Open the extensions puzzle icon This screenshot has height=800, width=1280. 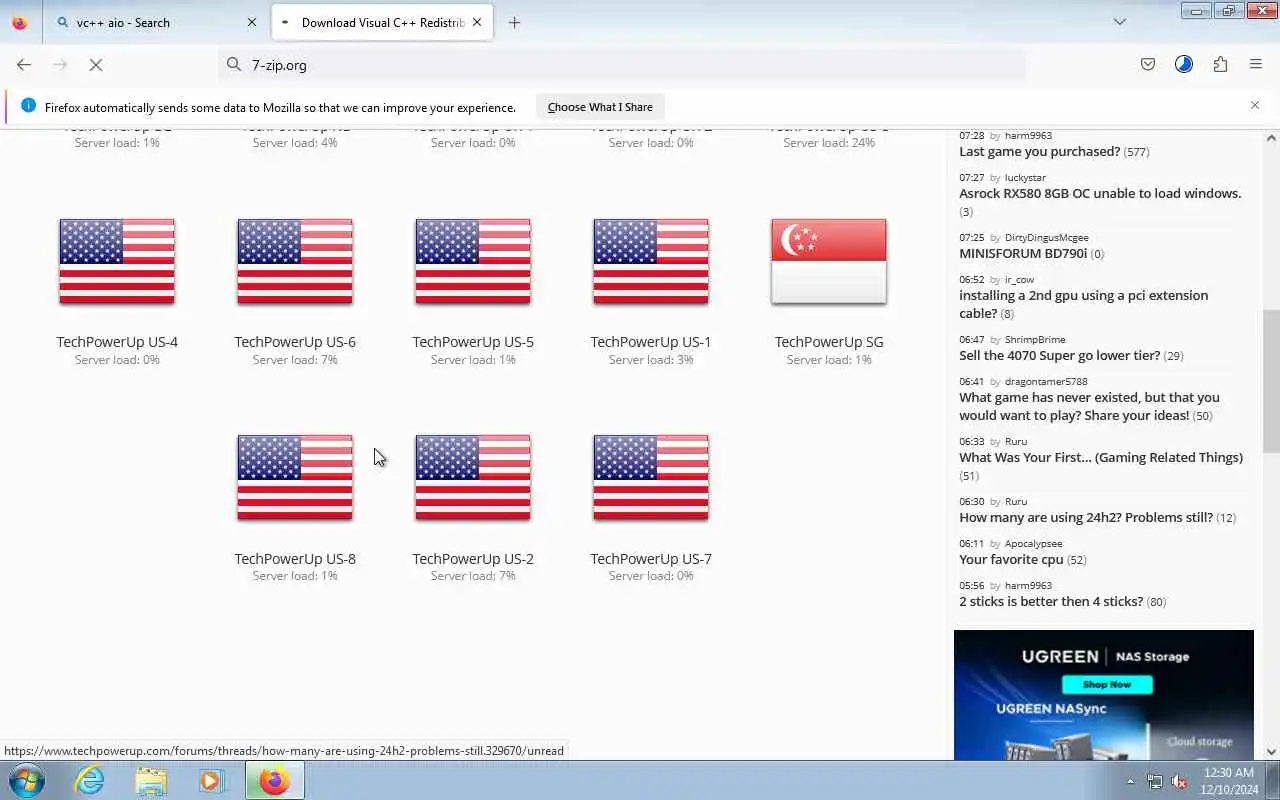[1220, 64]
